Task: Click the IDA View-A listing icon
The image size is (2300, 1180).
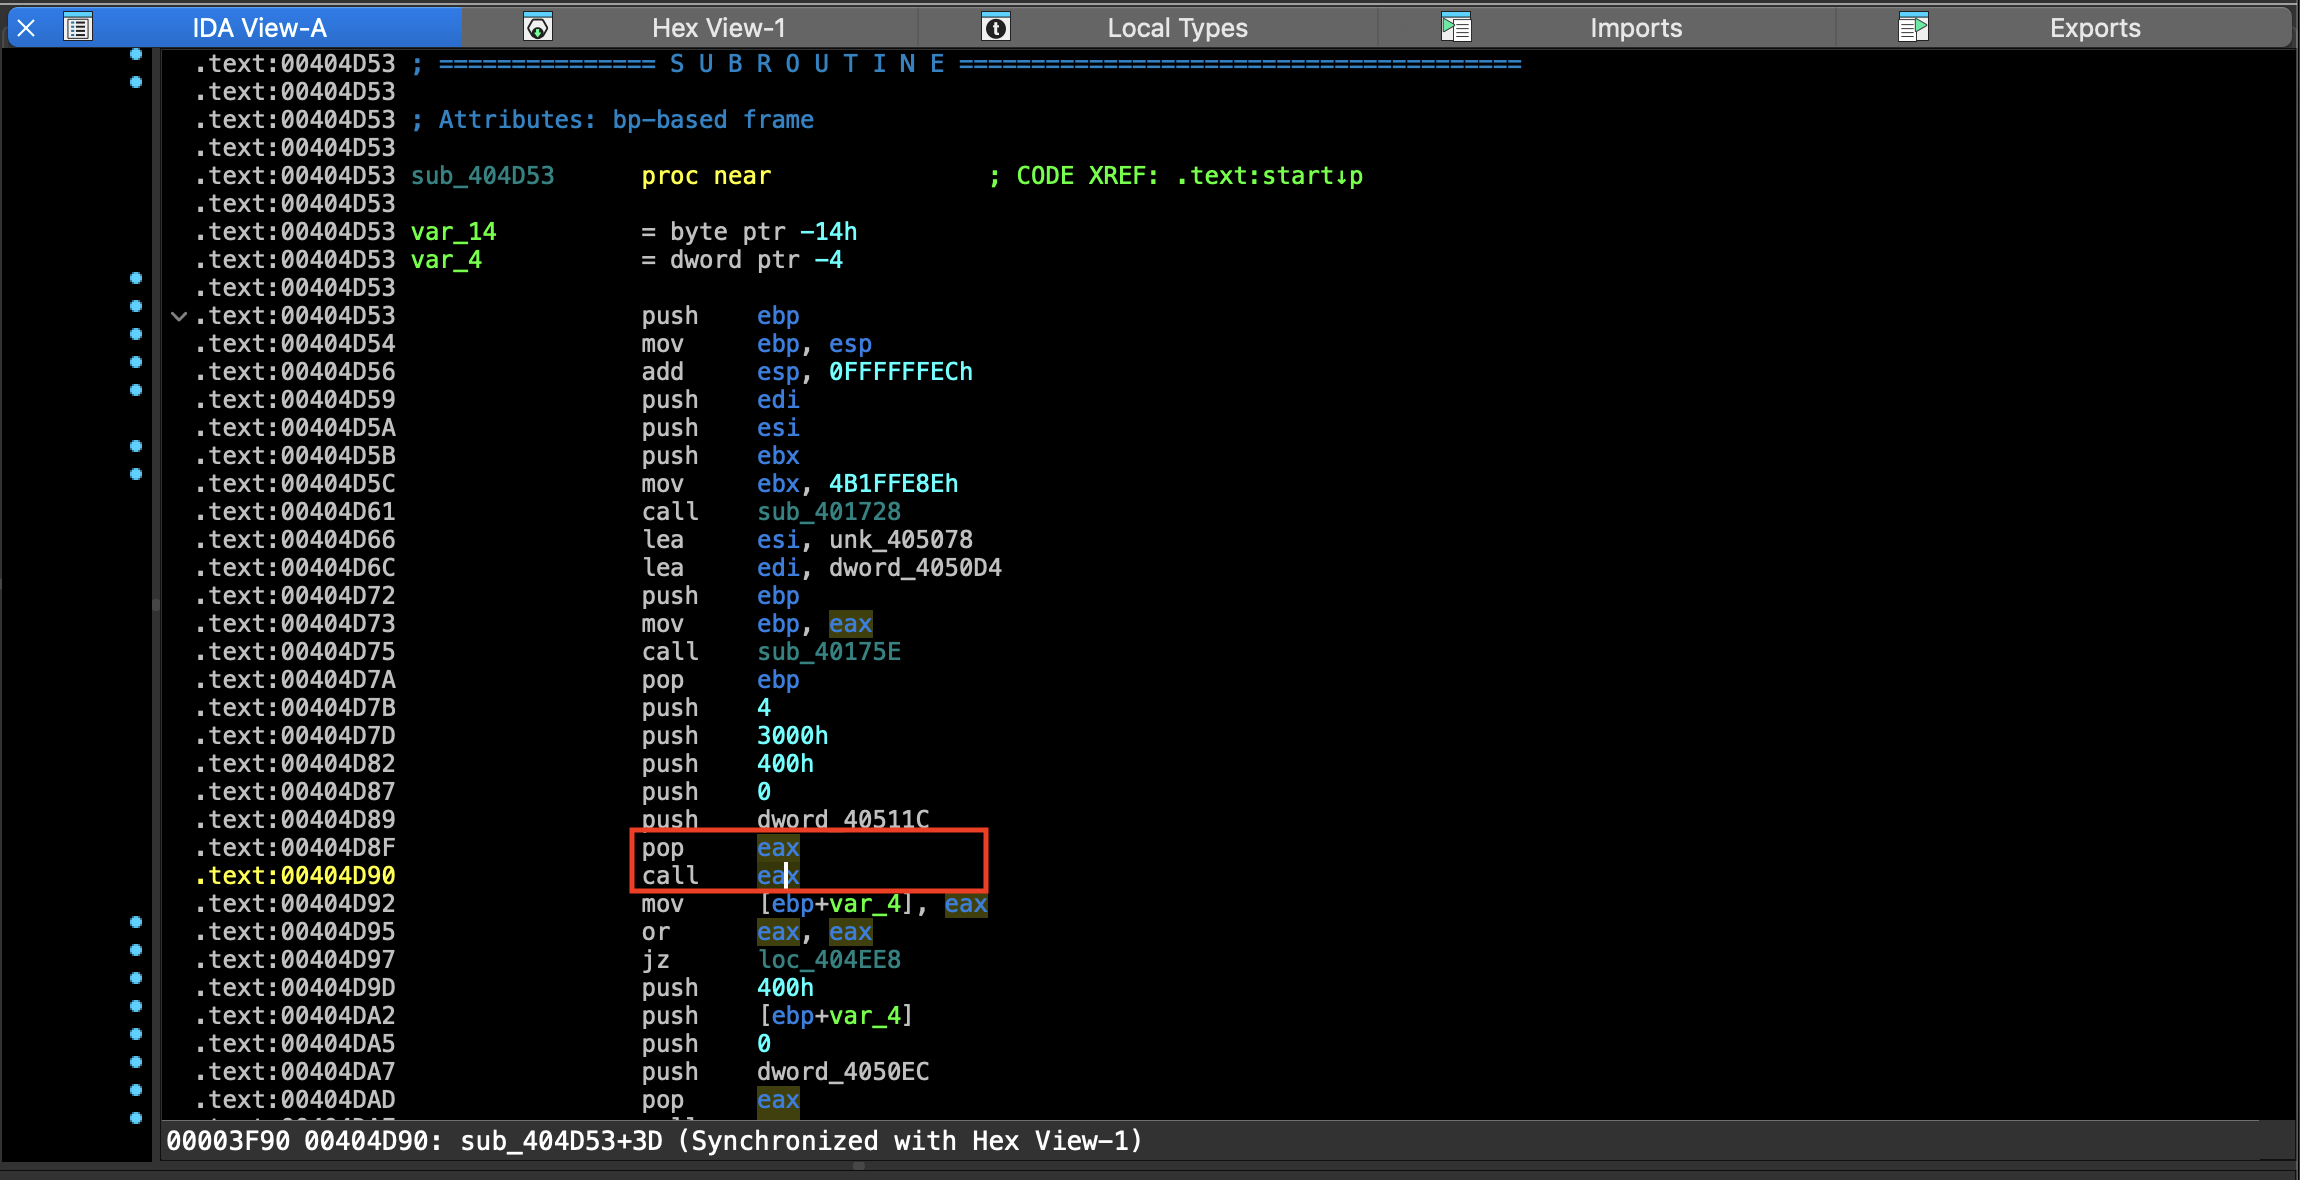Action: pyautogui.click(x=78, y=28)
